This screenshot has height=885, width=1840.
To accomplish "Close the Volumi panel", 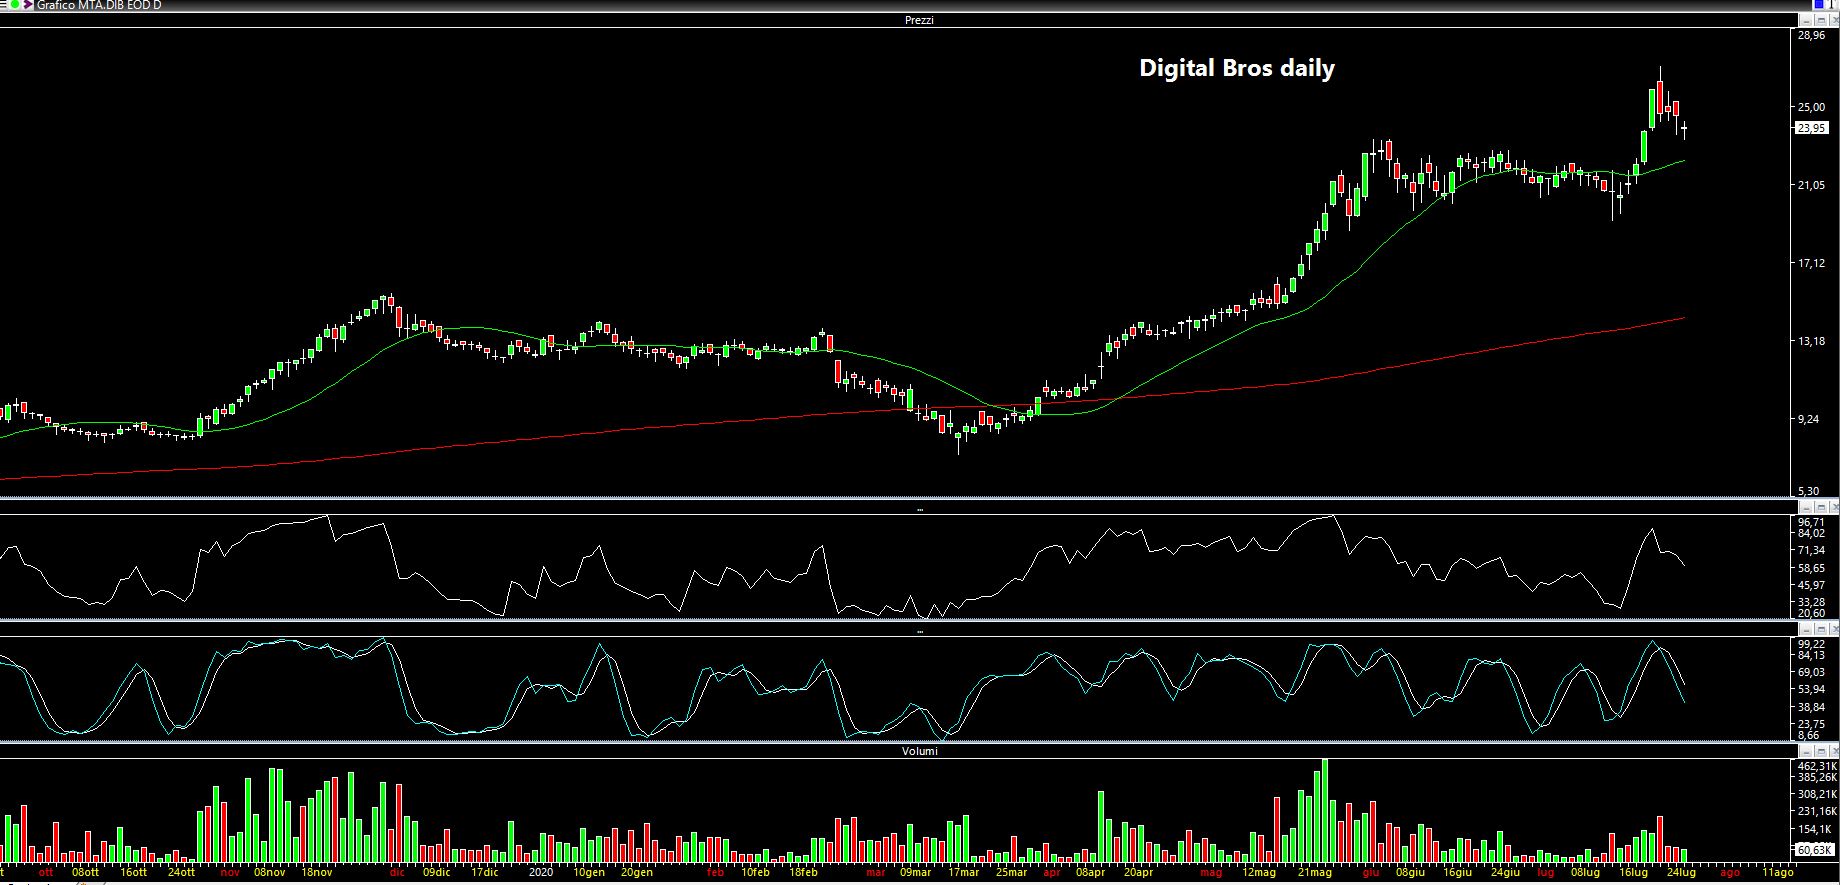I will pyautogui.click(x=1834, y=751).
